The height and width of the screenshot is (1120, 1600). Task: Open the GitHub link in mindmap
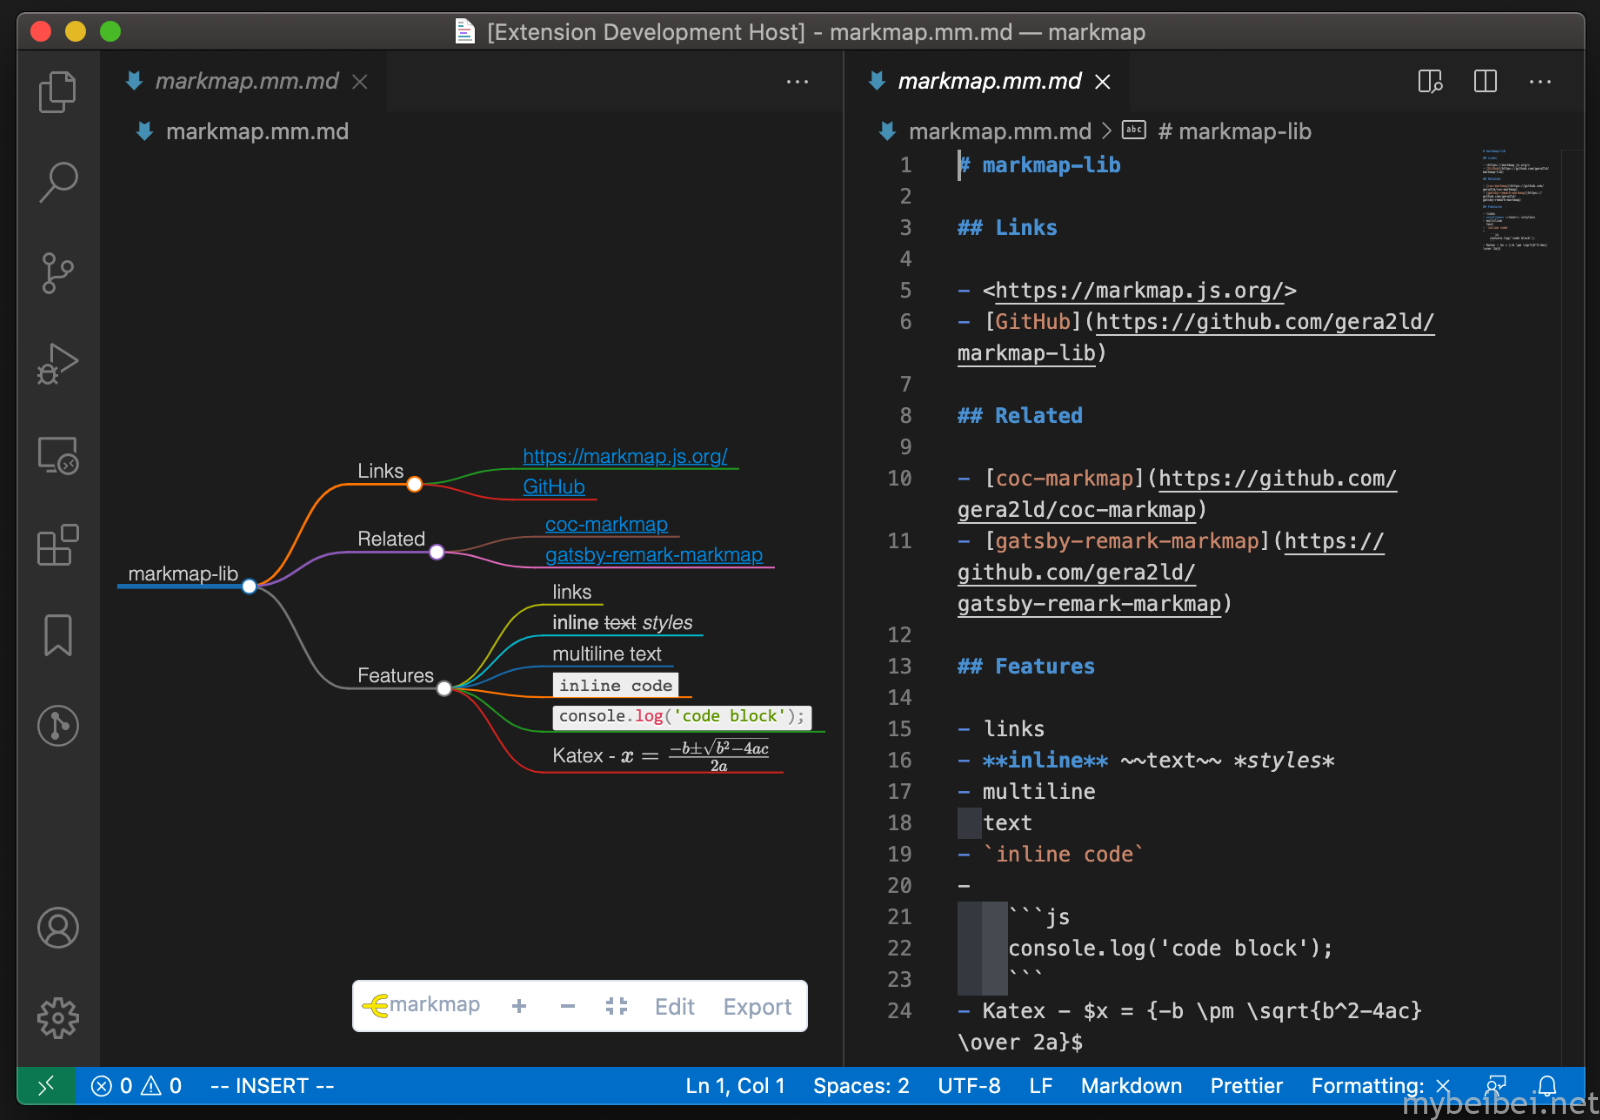[x=554, y=487]
